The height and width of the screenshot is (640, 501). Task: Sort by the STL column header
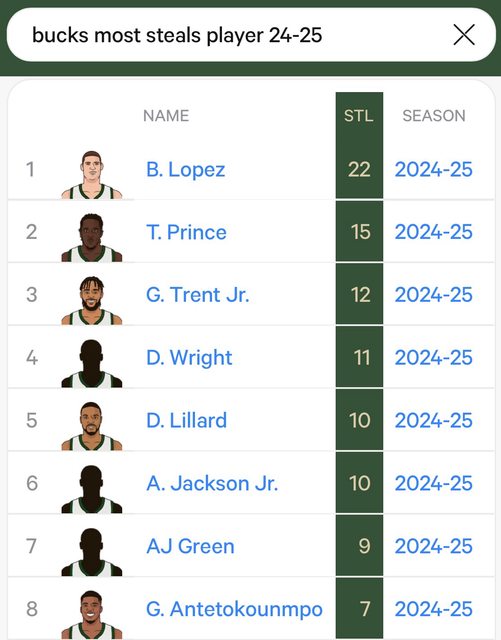coord(359,116)
